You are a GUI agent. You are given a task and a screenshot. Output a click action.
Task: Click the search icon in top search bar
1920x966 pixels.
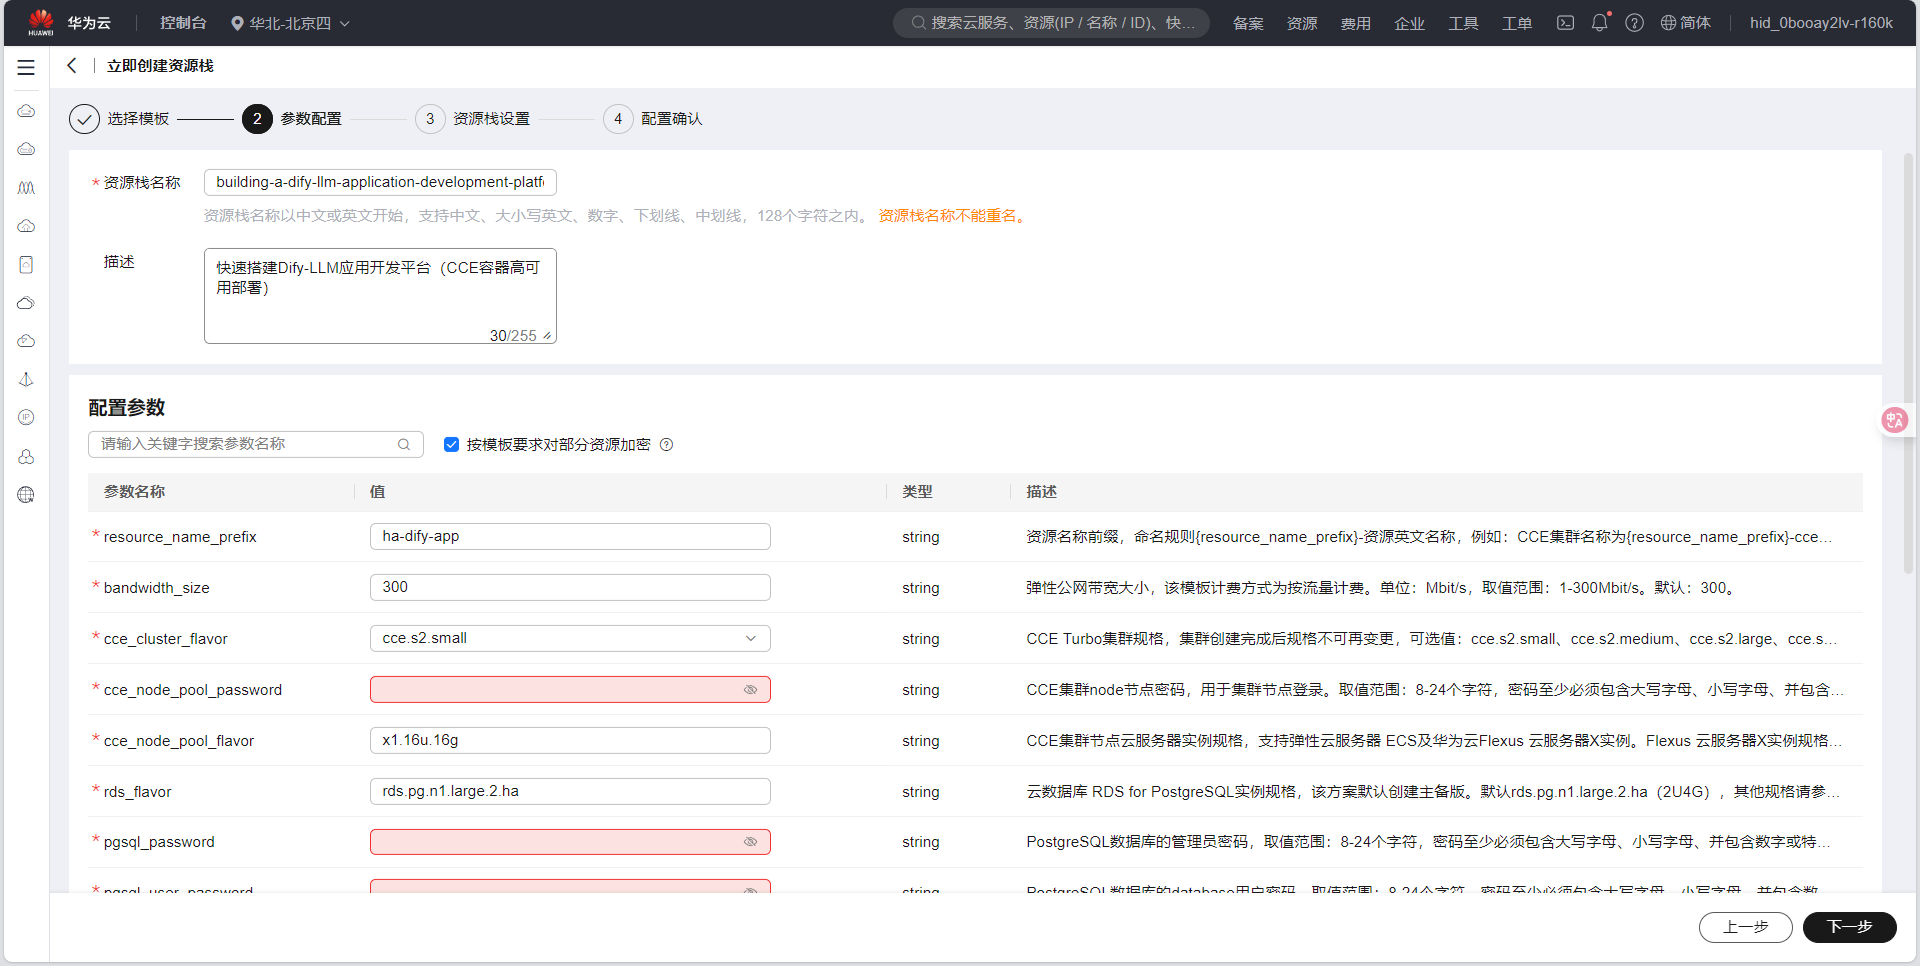pos(918,22)
